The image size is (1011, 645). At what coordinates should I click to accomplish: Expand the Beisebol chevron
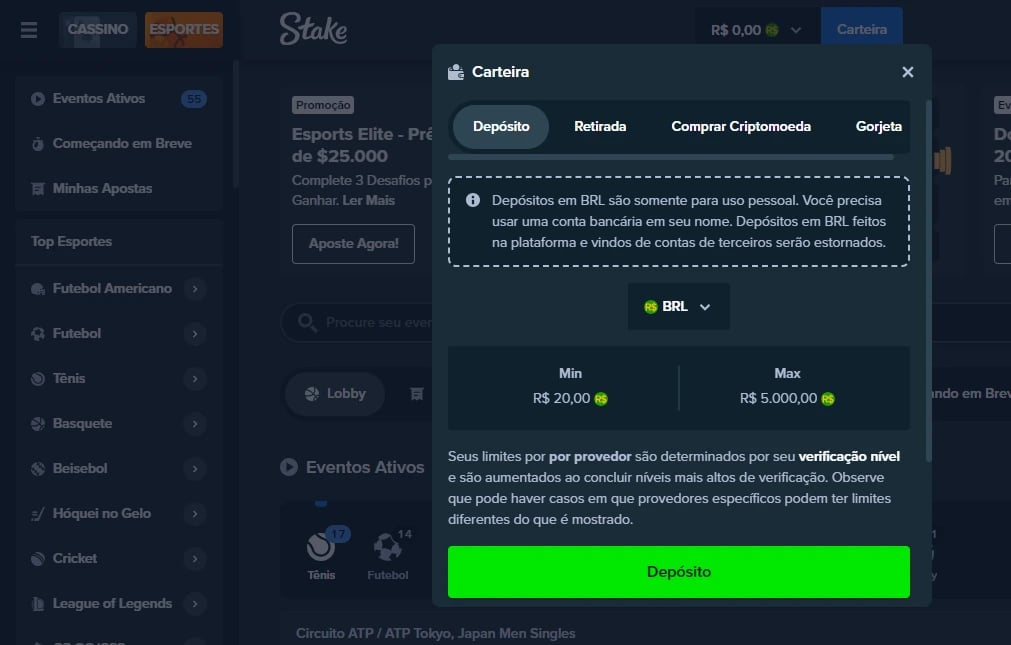tap(195, 469)
